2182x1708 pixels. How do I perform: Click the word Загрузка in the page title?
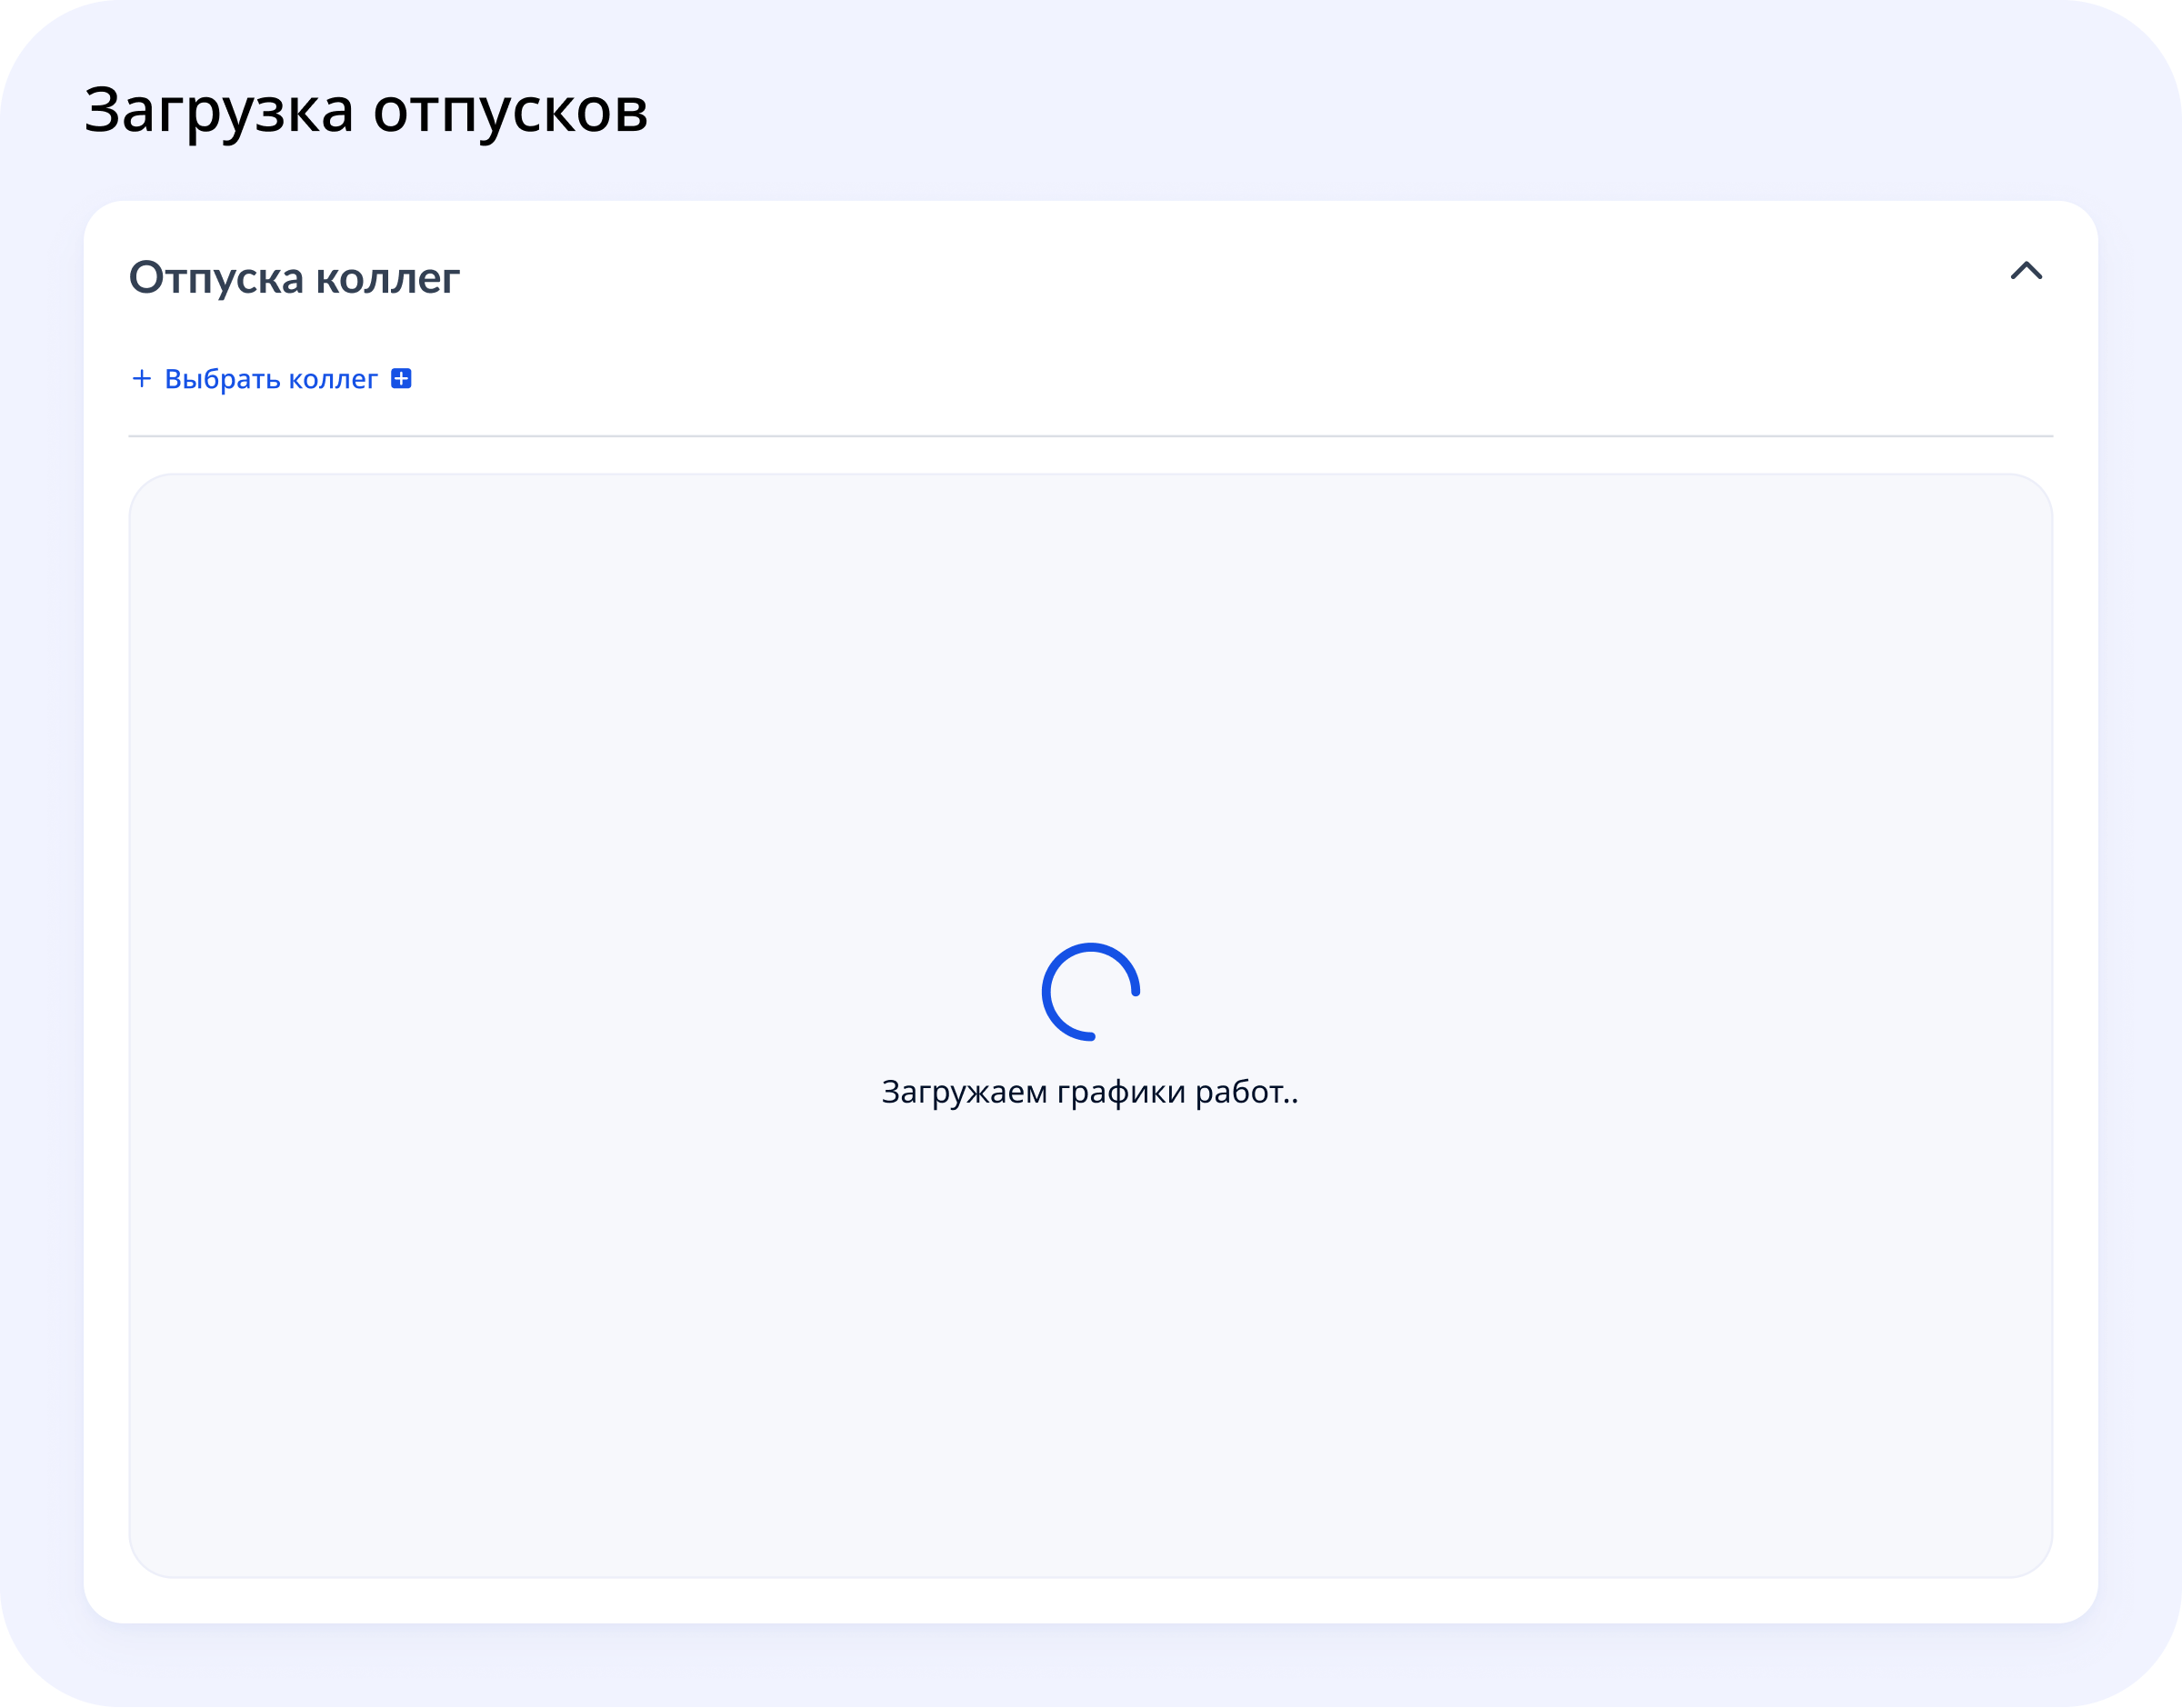pos(218,110)
